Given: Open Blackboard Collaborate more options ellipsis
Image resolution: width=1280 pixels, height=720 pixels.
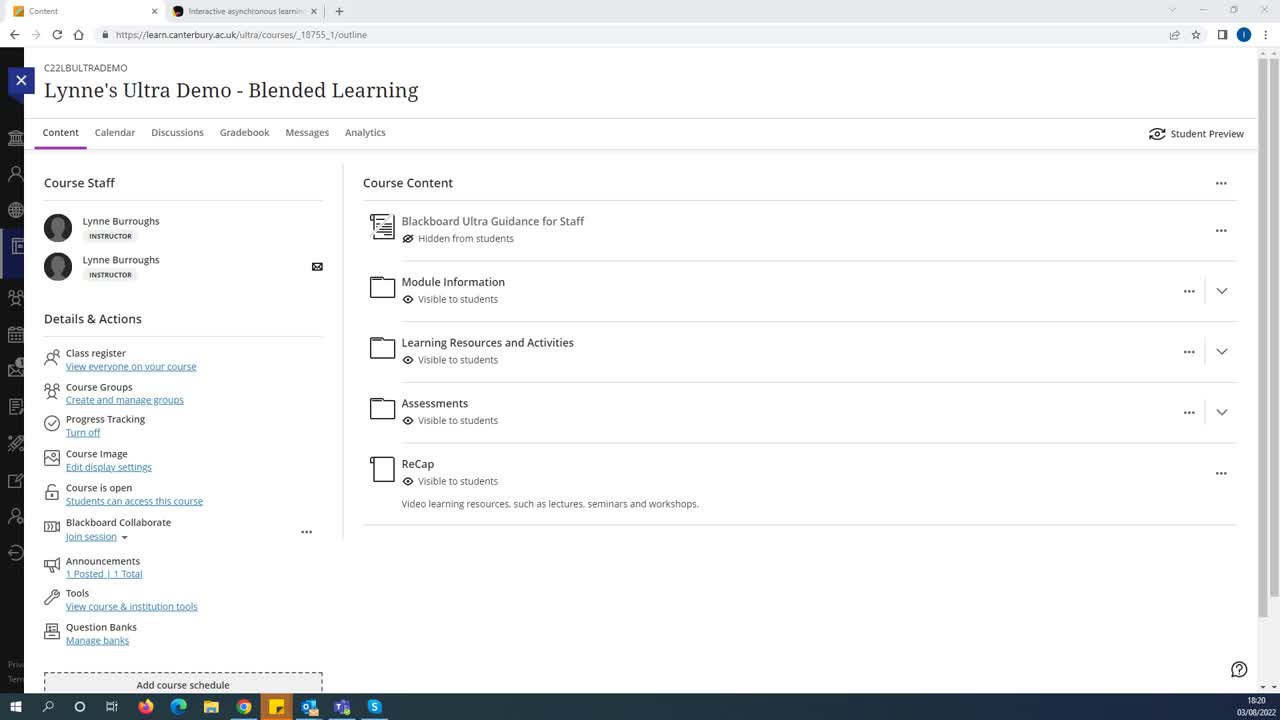Looking at the screenshot, I should click(x=307, y=532).
